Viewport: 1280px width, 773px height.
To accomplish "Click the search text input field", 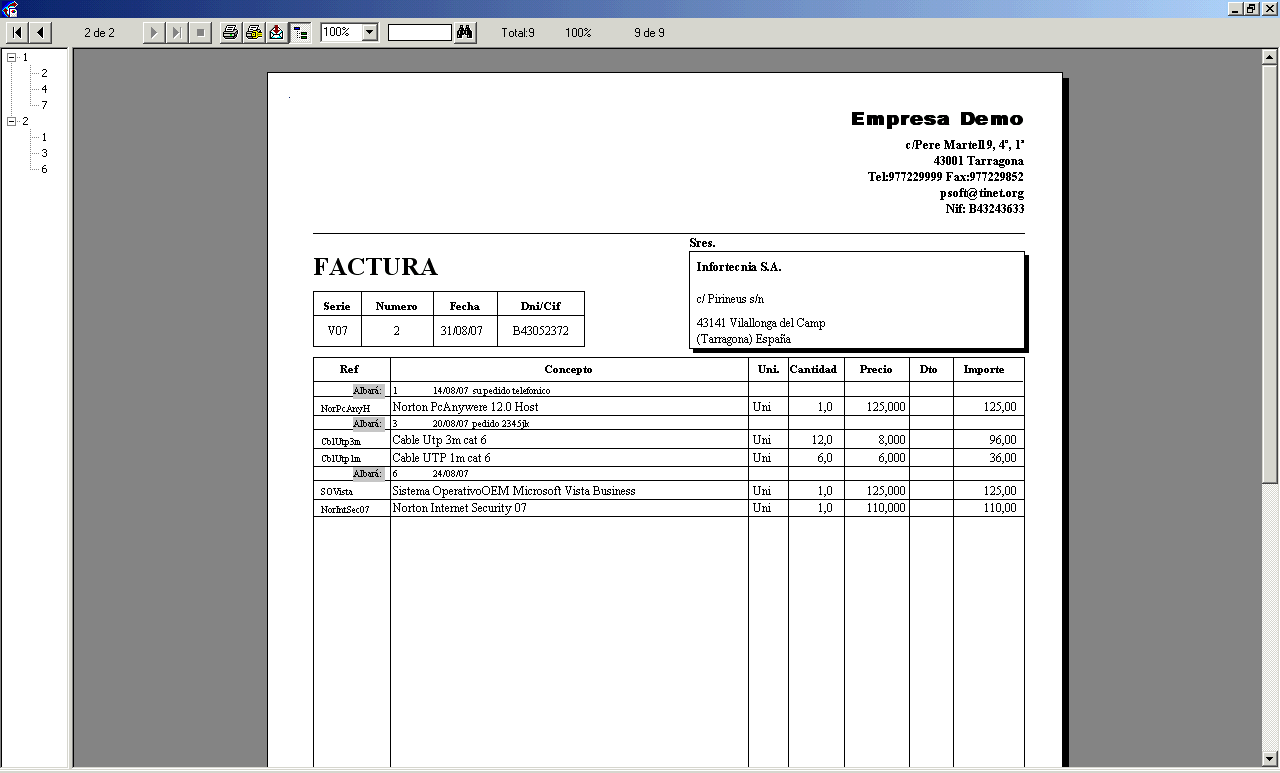I will pos(419,33).
